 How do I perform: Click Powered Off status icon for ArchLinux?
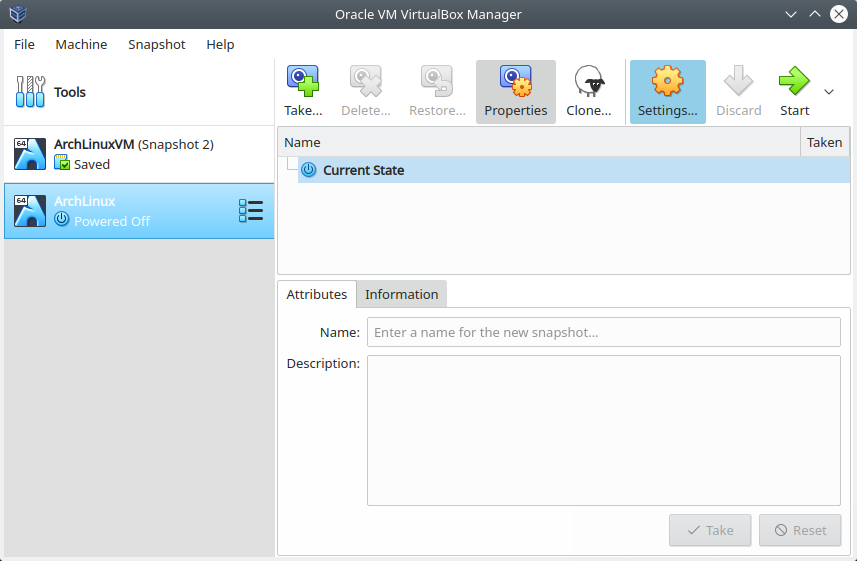62,220
